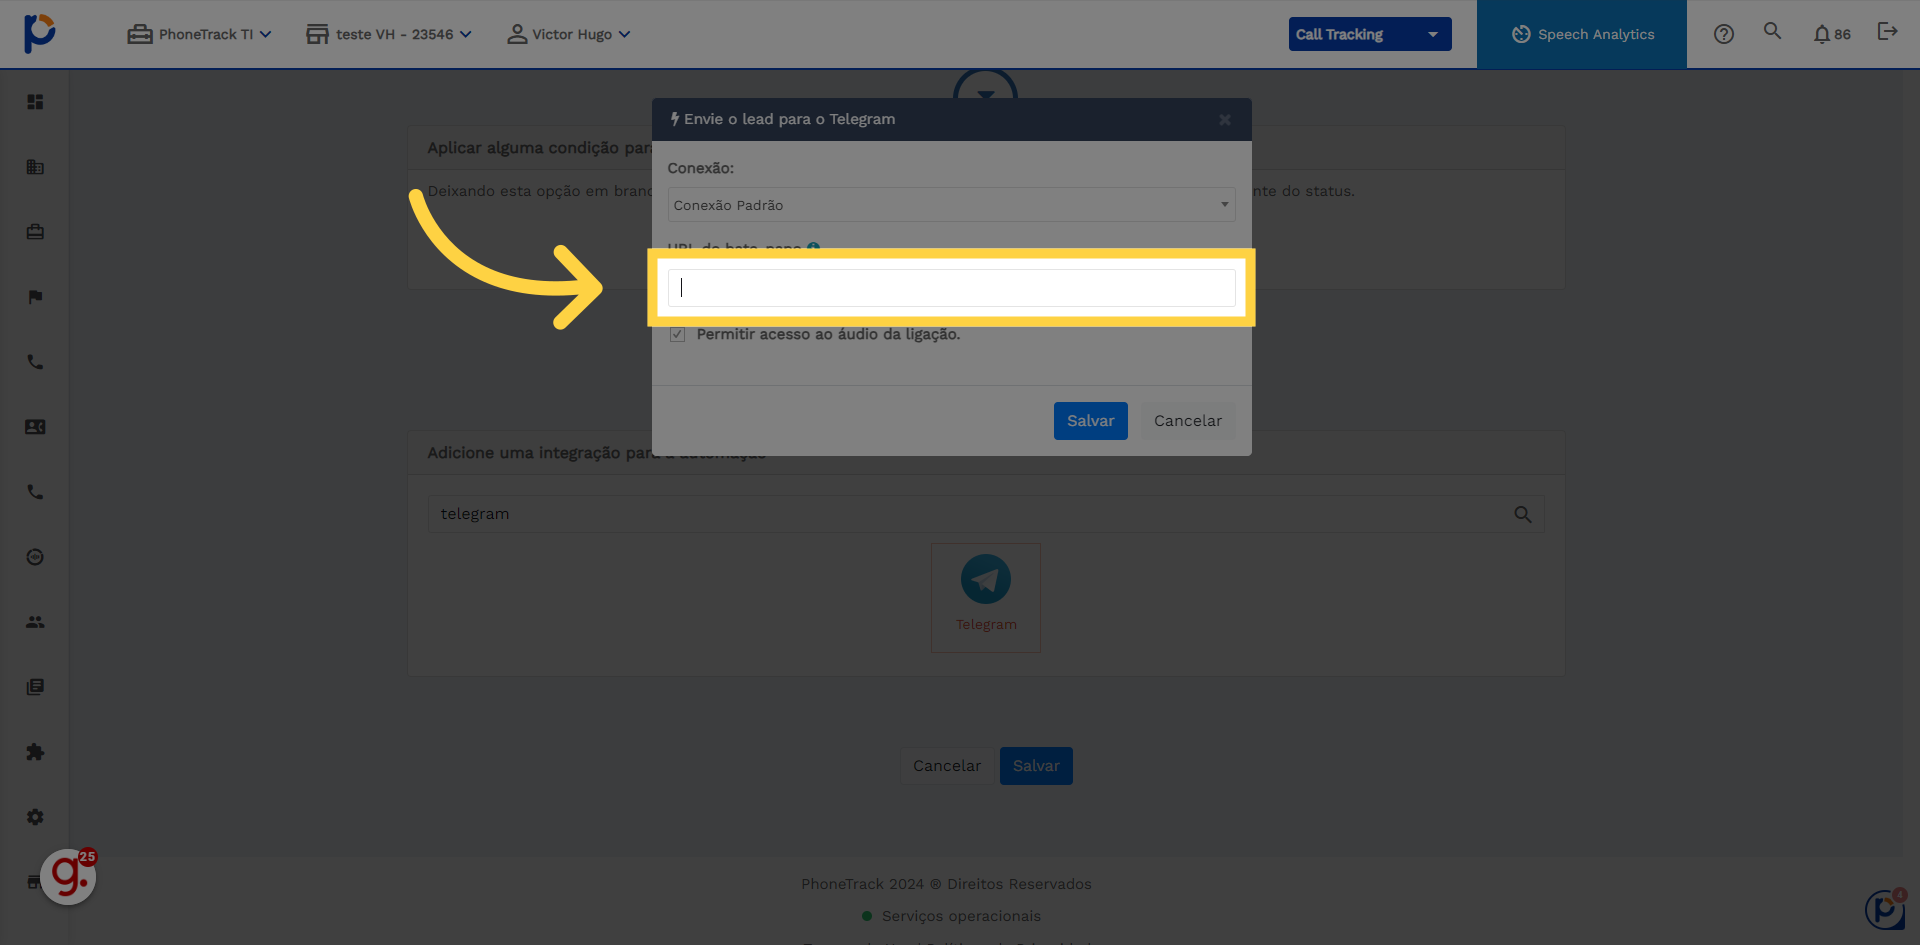
Task: Open the dashboard grid icon in sidebar
Action: pyautogui.click(x=35, y=102)
